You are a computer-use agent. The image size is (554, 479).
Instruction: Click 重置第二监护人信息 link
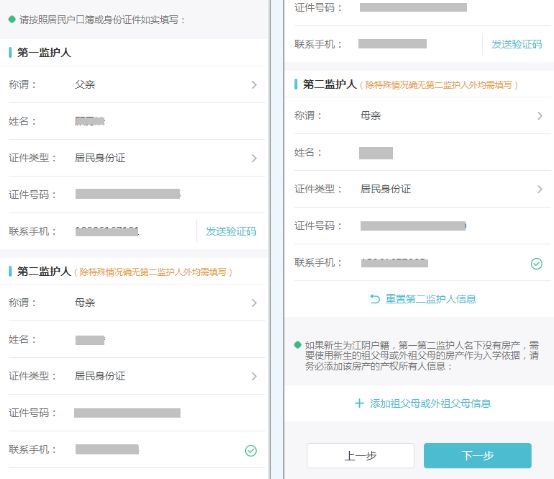click(x=431, y=299)
